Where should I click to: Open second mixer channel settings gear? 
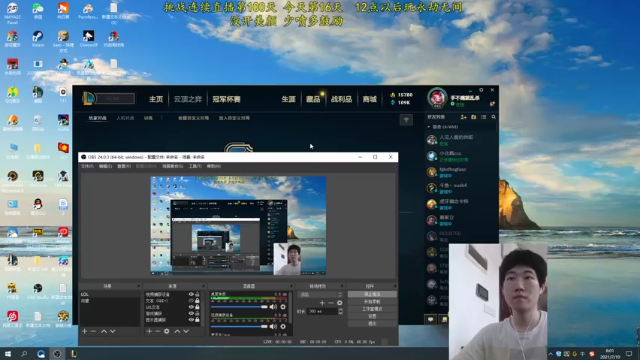coord(283,326)
